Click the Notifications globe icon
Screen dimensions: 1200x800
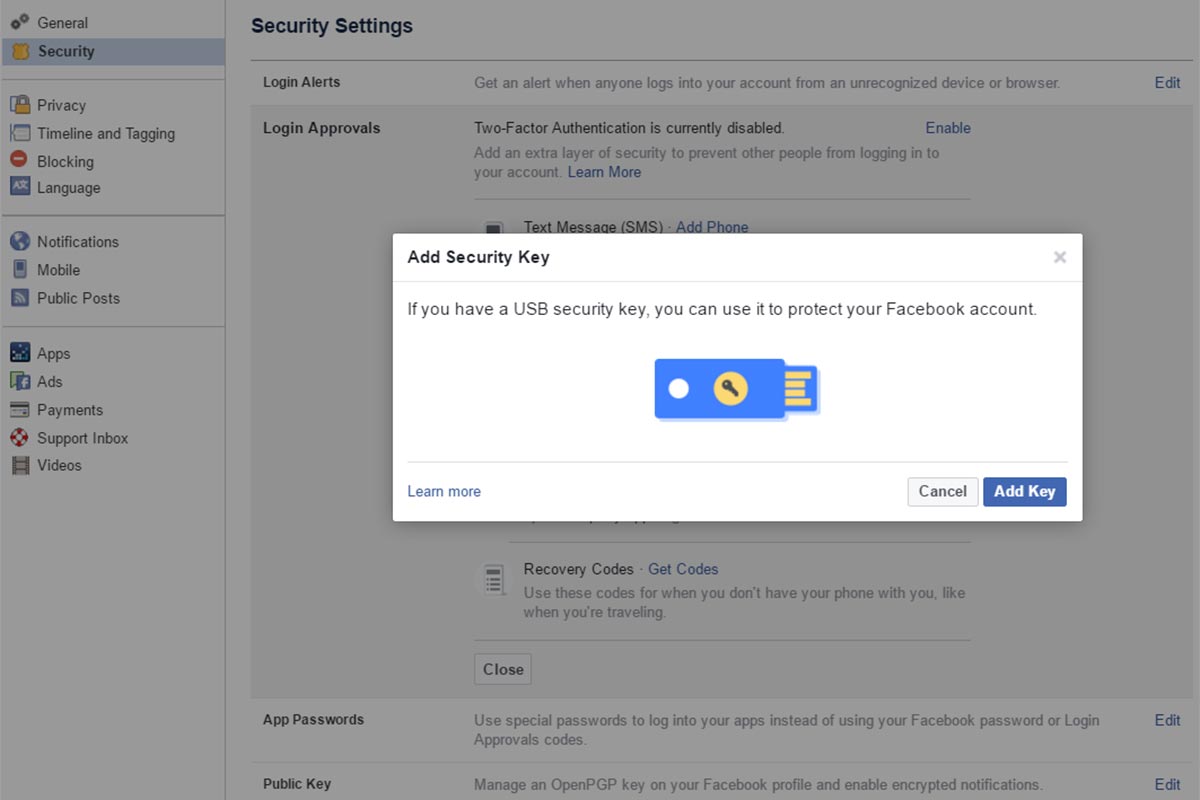[x=20, y=241]
